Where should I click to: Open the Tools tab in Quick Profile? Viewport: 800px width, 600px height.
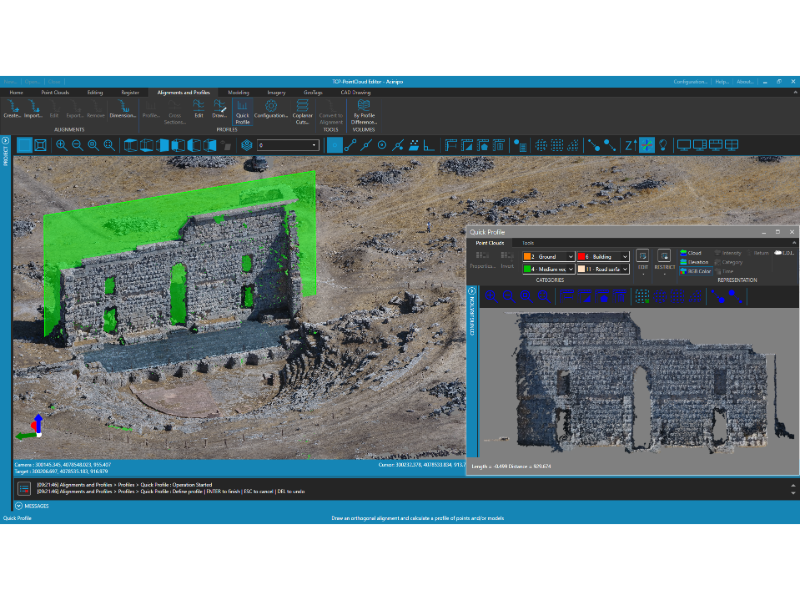point(528,243)
